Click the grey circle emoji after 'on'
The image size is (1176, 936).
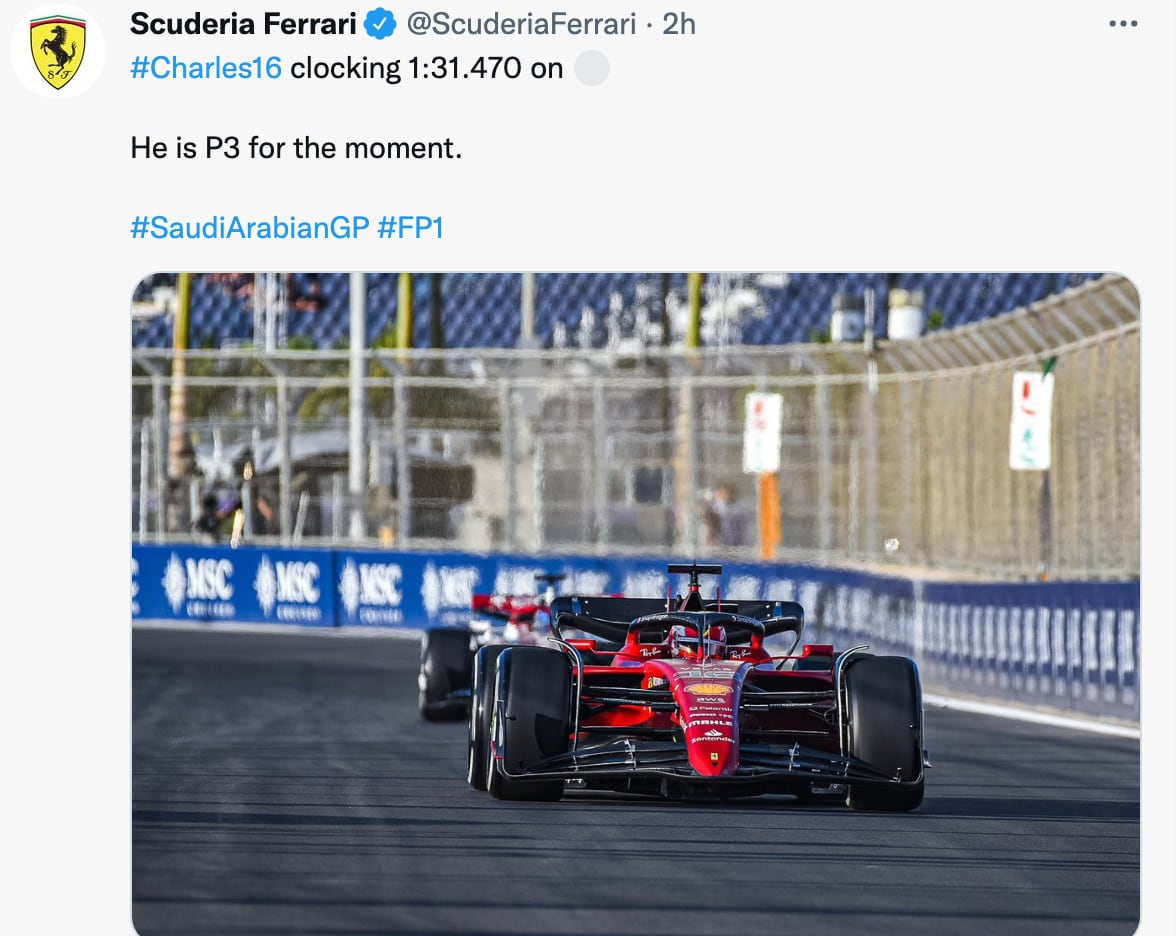tap(592, 68)
